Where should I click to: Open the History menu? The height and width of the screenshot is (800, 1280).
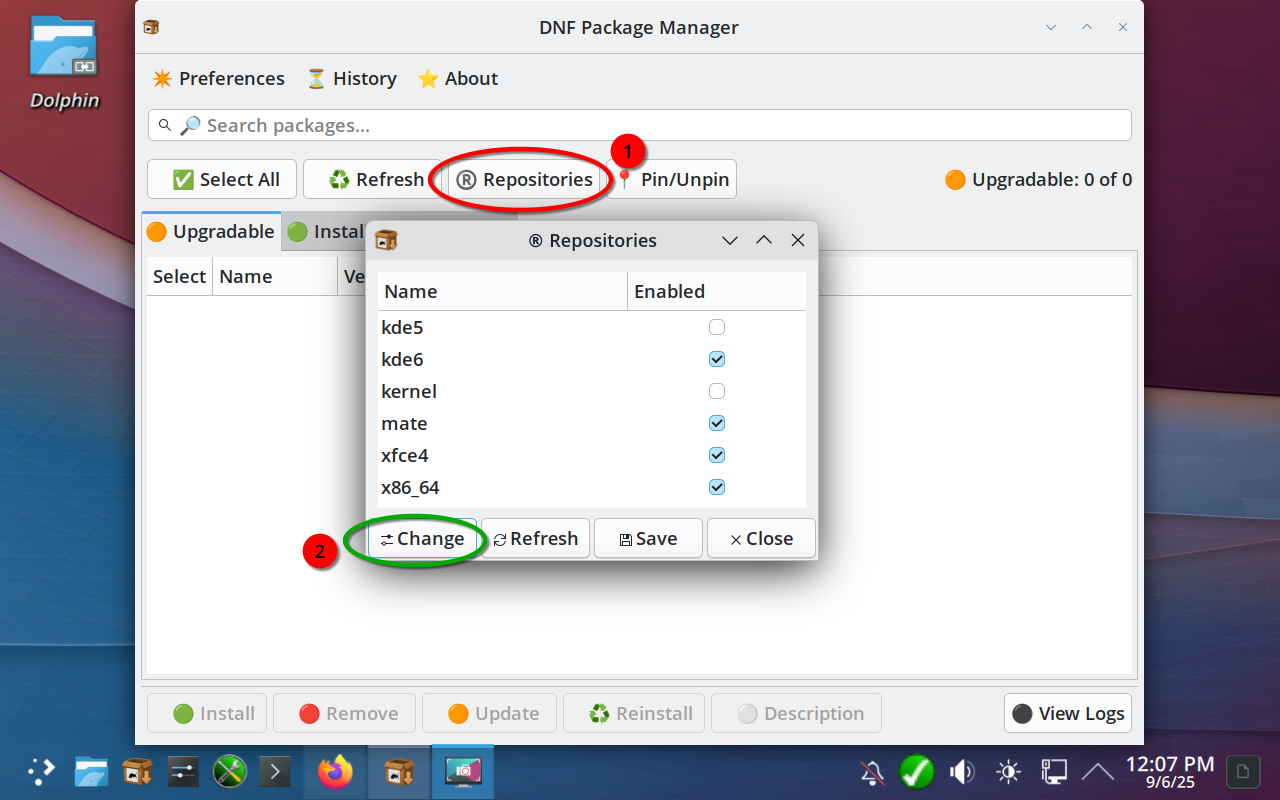[351, 79]
